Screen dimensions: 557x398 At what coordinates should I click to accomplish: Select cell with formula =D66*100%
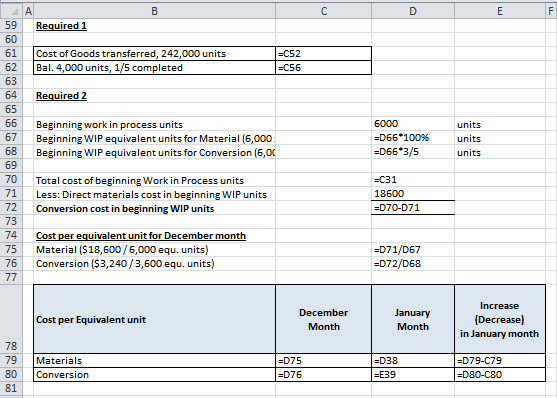413,138
